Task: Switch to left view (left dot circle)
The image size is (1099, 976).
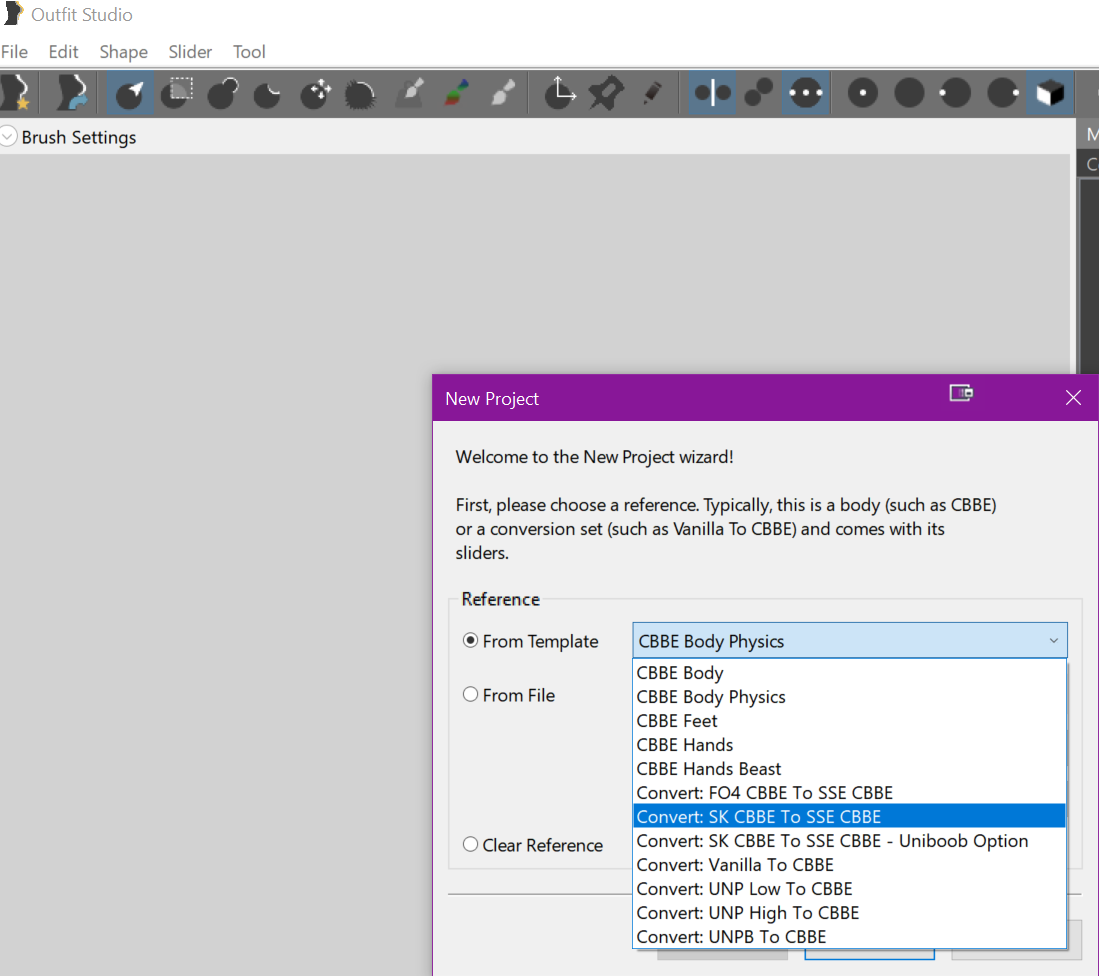Action: click(x=955, y=92)
